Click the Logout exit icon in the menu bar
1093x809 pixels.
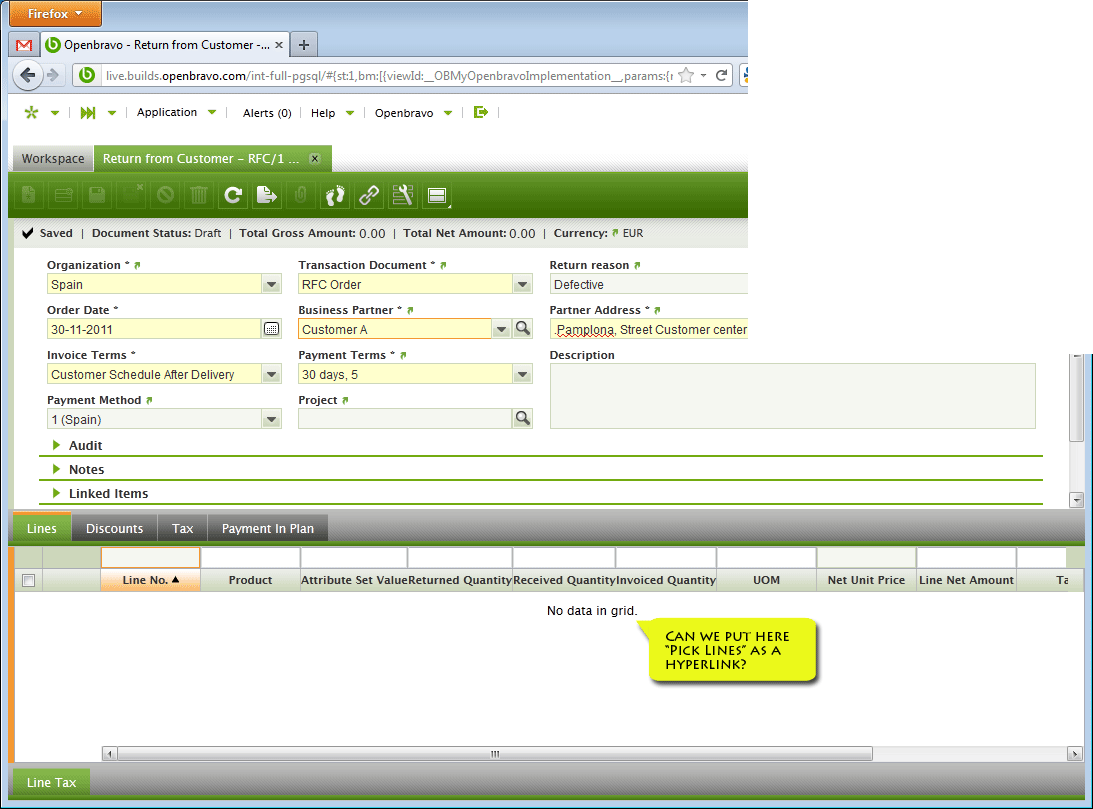(x=481, y=112)
